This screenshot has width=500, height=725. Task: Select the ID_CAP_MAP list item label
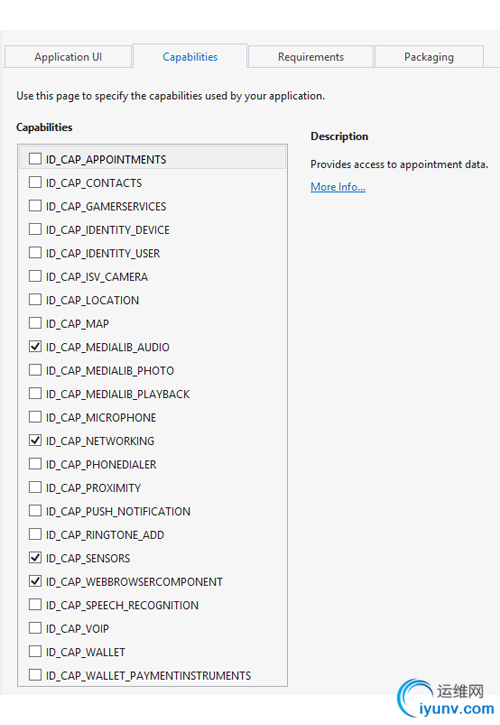pos(77,324)
